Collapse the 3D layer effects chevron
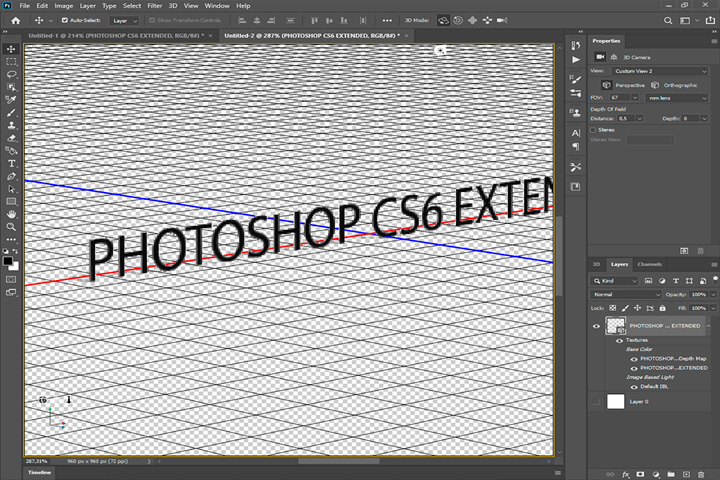 pyautogui.click(x=709, y=326)
